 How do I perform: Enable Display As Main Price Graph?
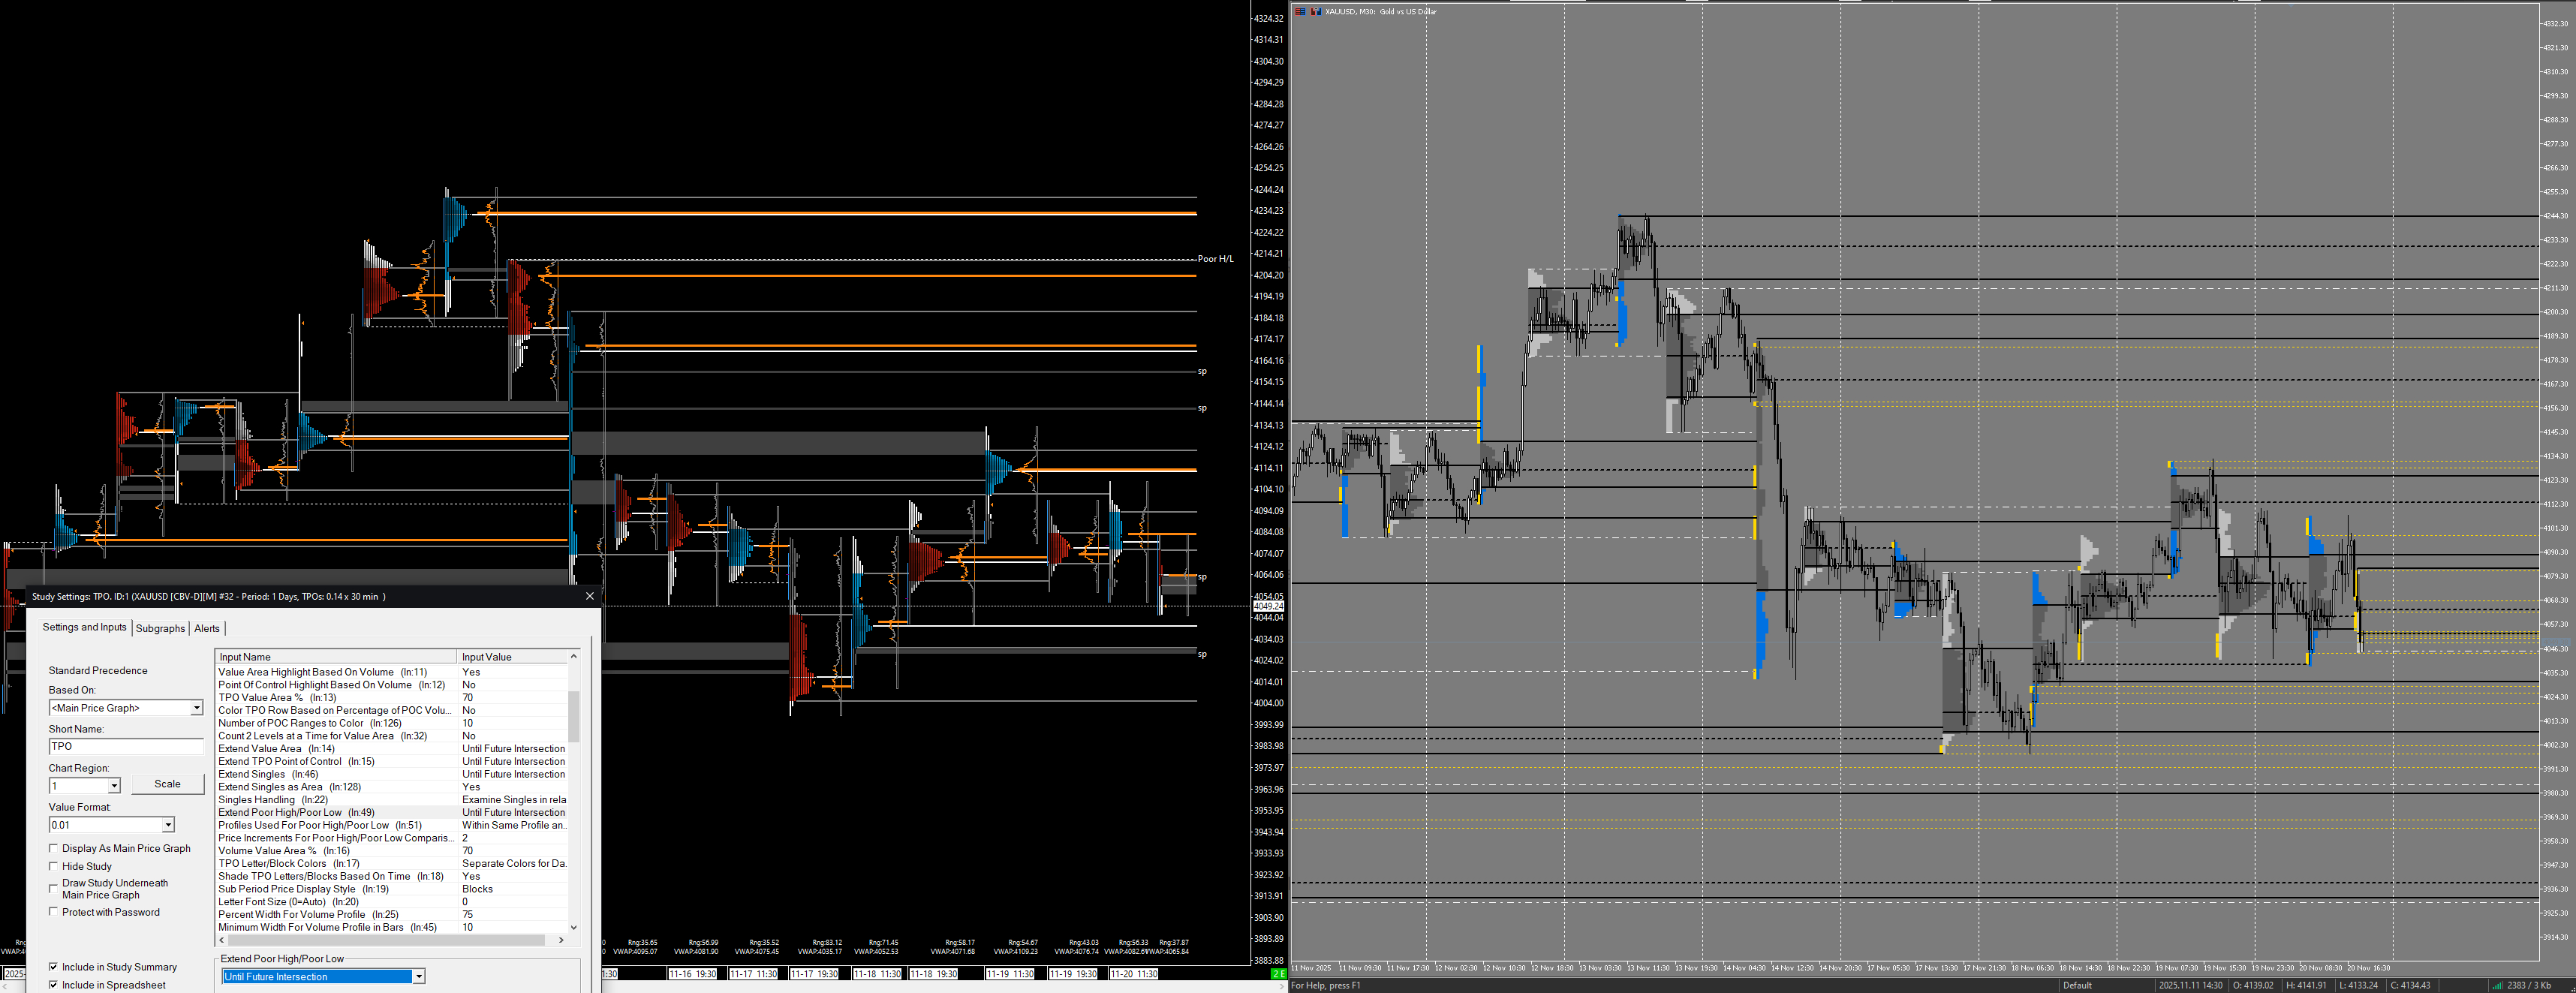coord(54,848)
